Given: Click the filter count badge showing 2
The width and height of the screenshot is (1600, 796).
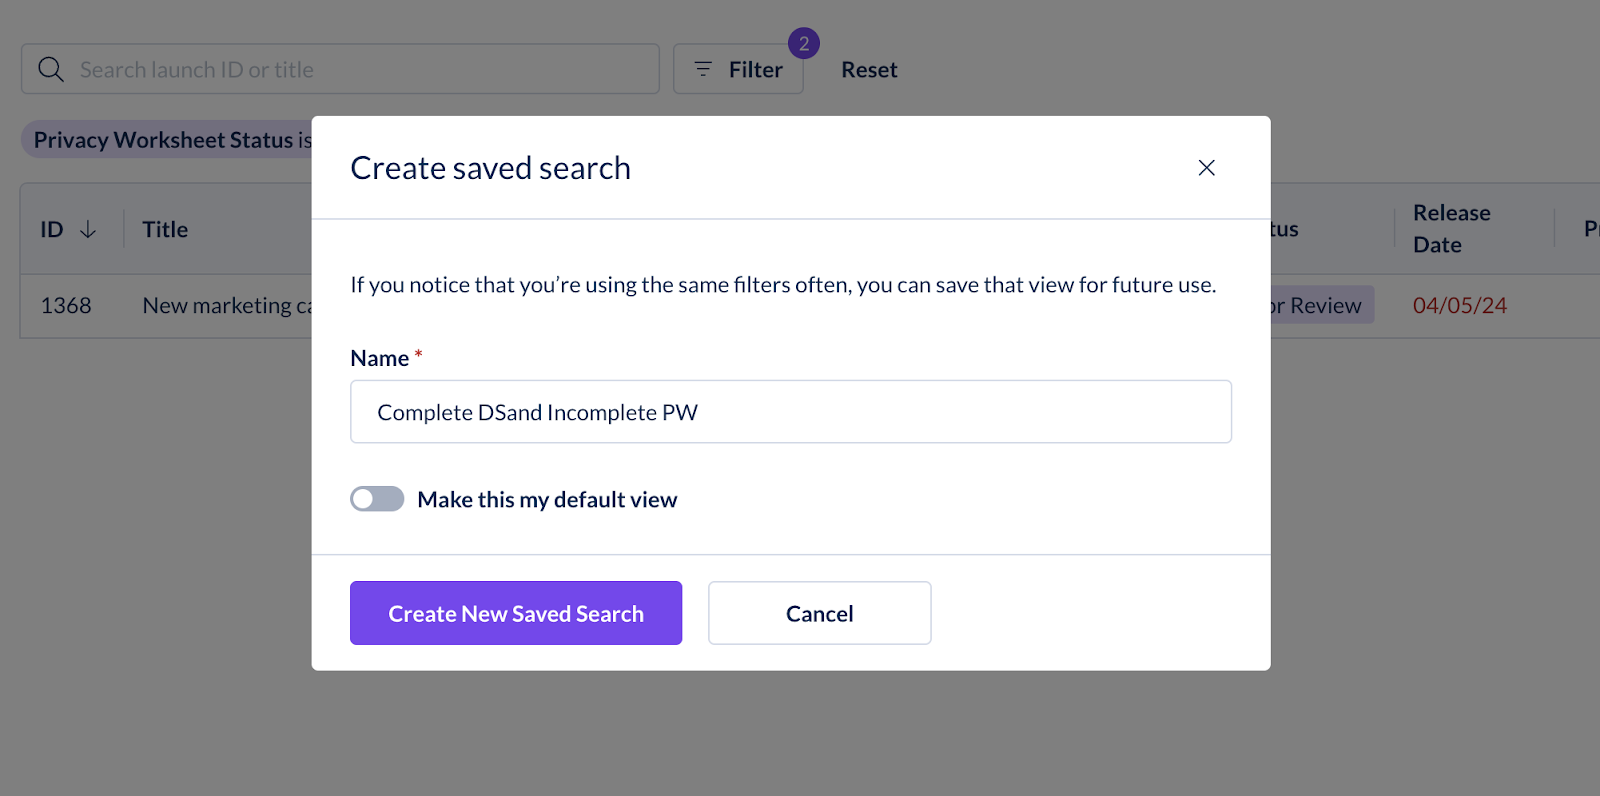Looking at the screenshot, I should (804, 44).
